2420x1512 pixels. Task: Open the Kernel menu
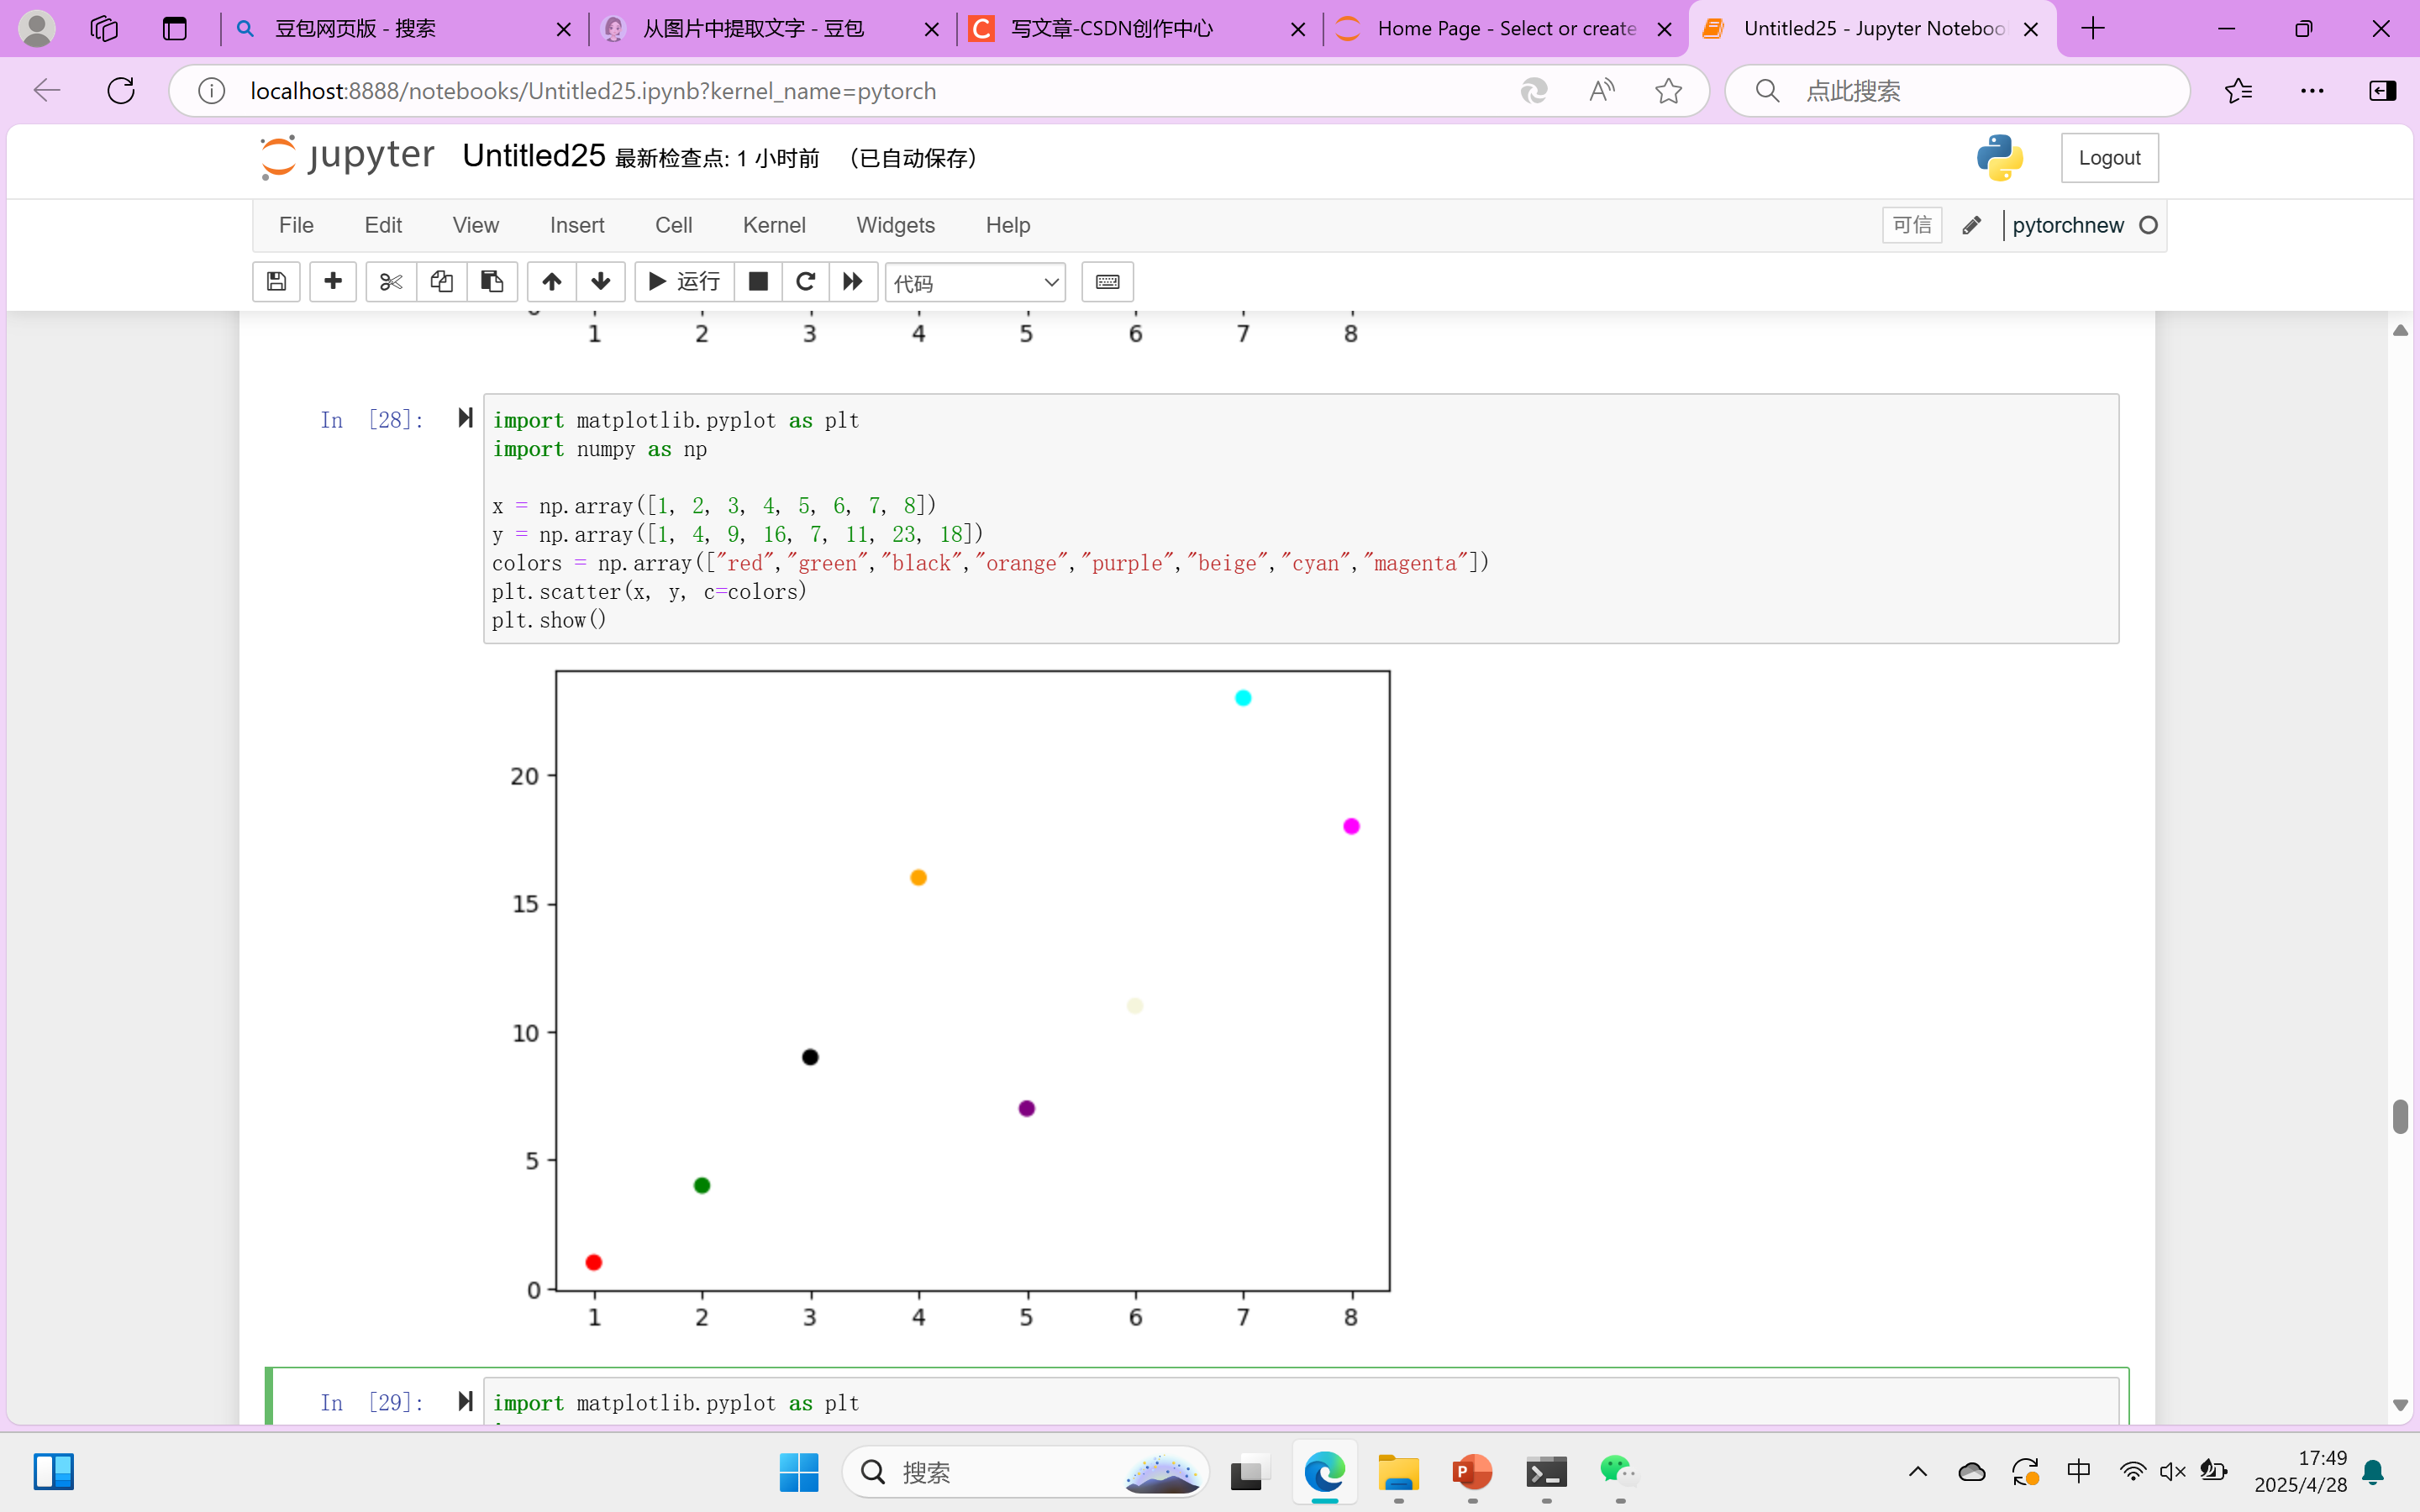coord(773,225)
